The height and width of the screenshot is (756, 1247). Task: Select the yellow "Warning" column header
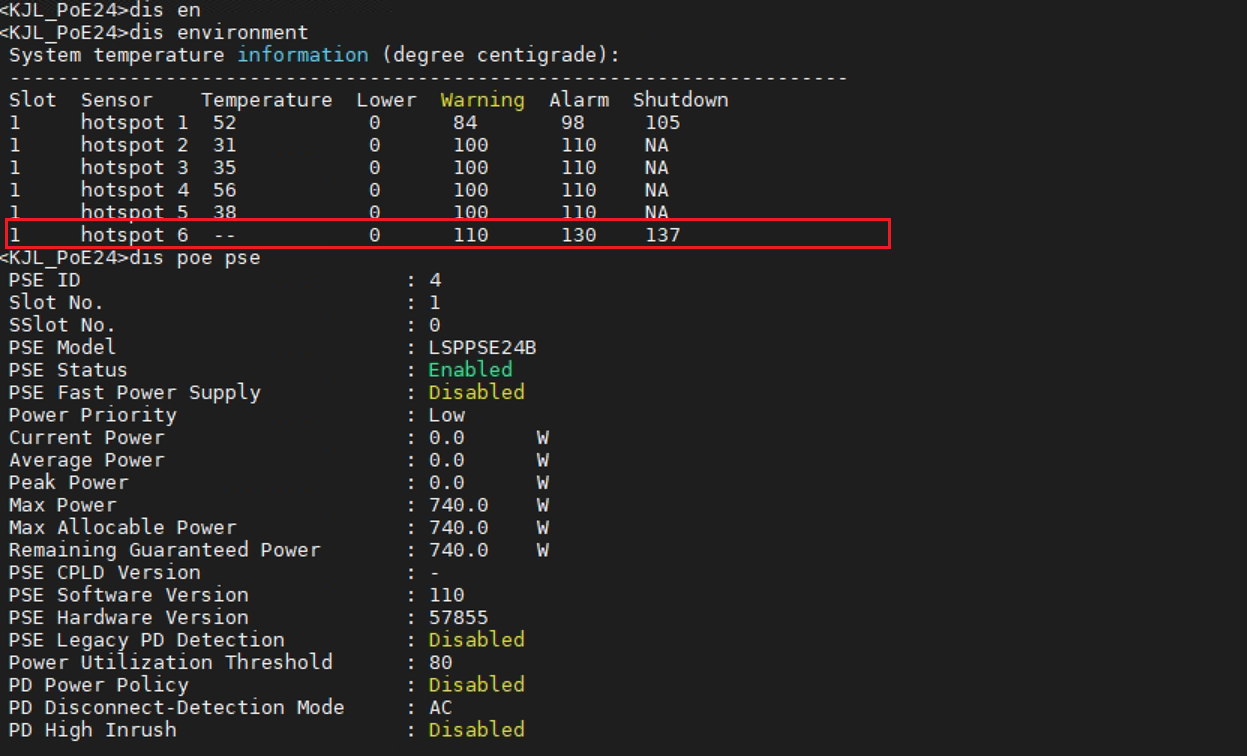[x=482, y=100]
